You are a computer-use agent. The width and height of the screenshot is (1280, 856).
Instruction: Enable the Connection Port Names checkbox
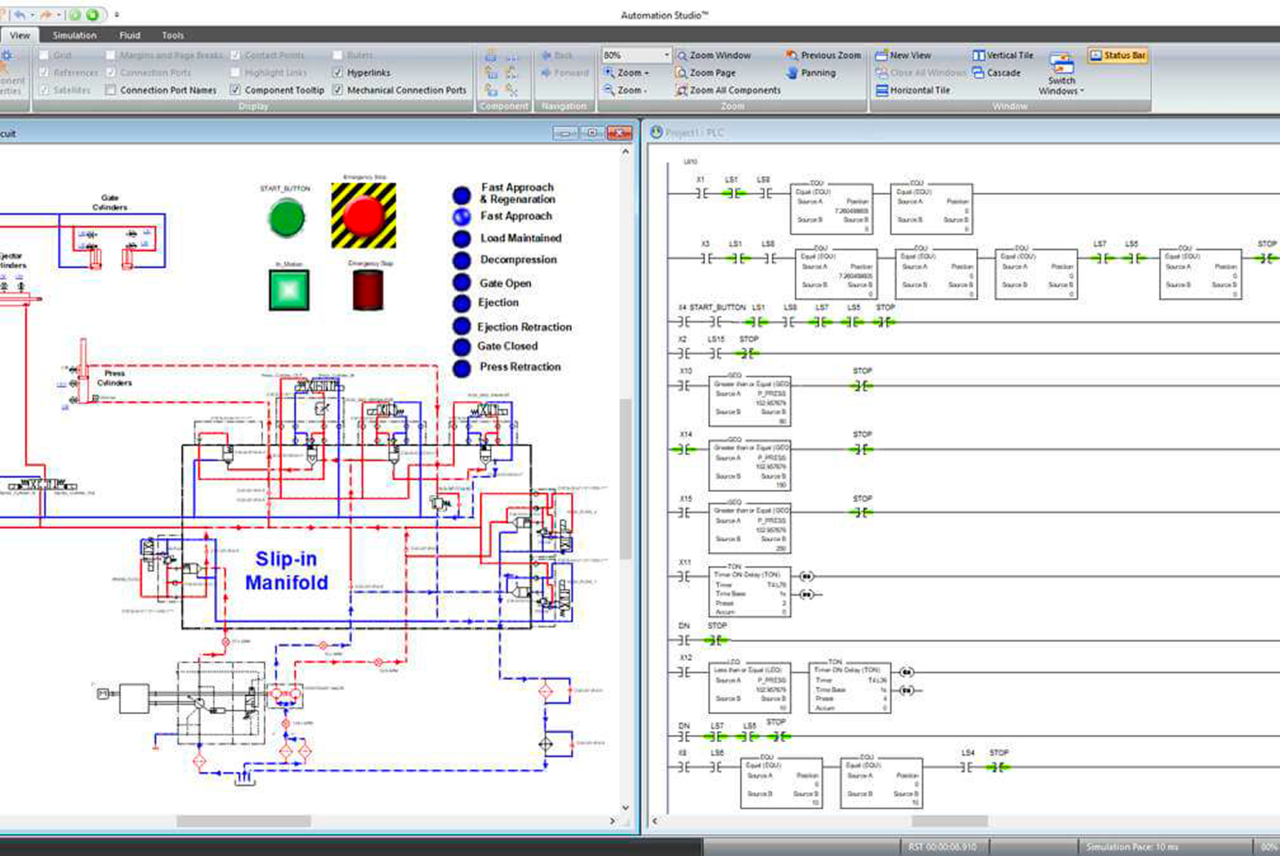pos(111,90)
